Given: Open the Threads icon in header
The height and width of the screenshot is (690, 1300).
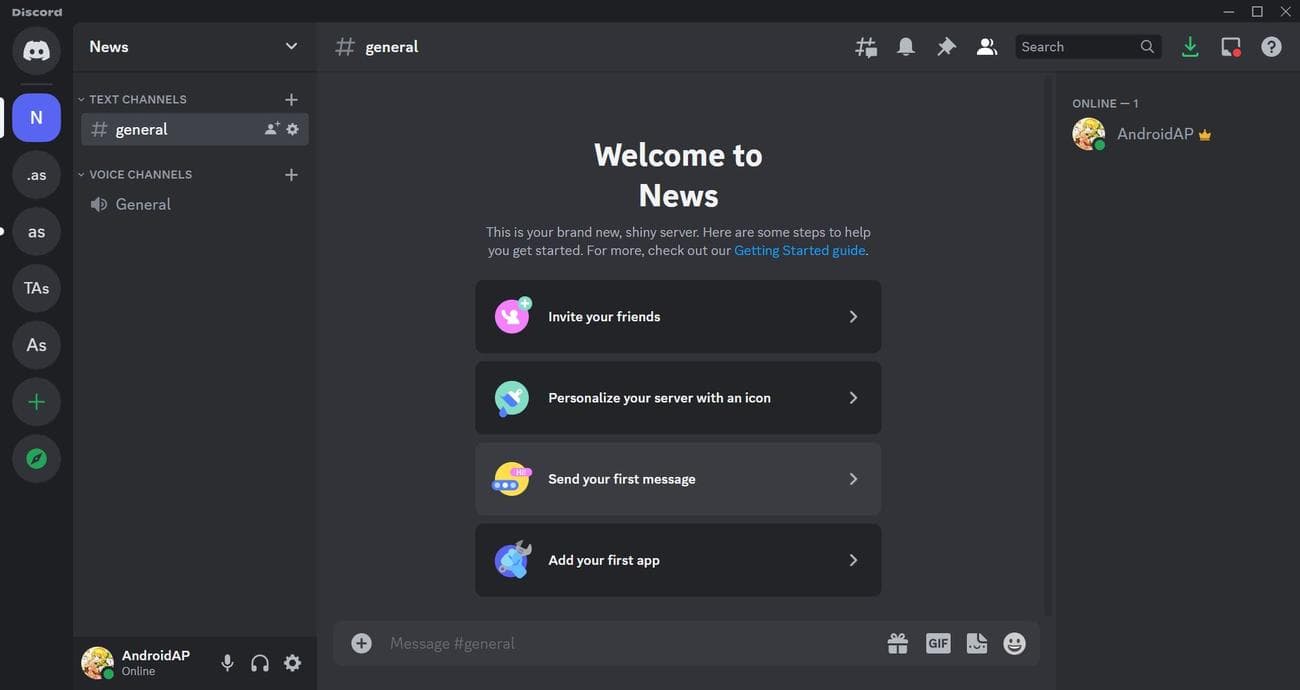Looking at the screenshot, I should 866,47.
